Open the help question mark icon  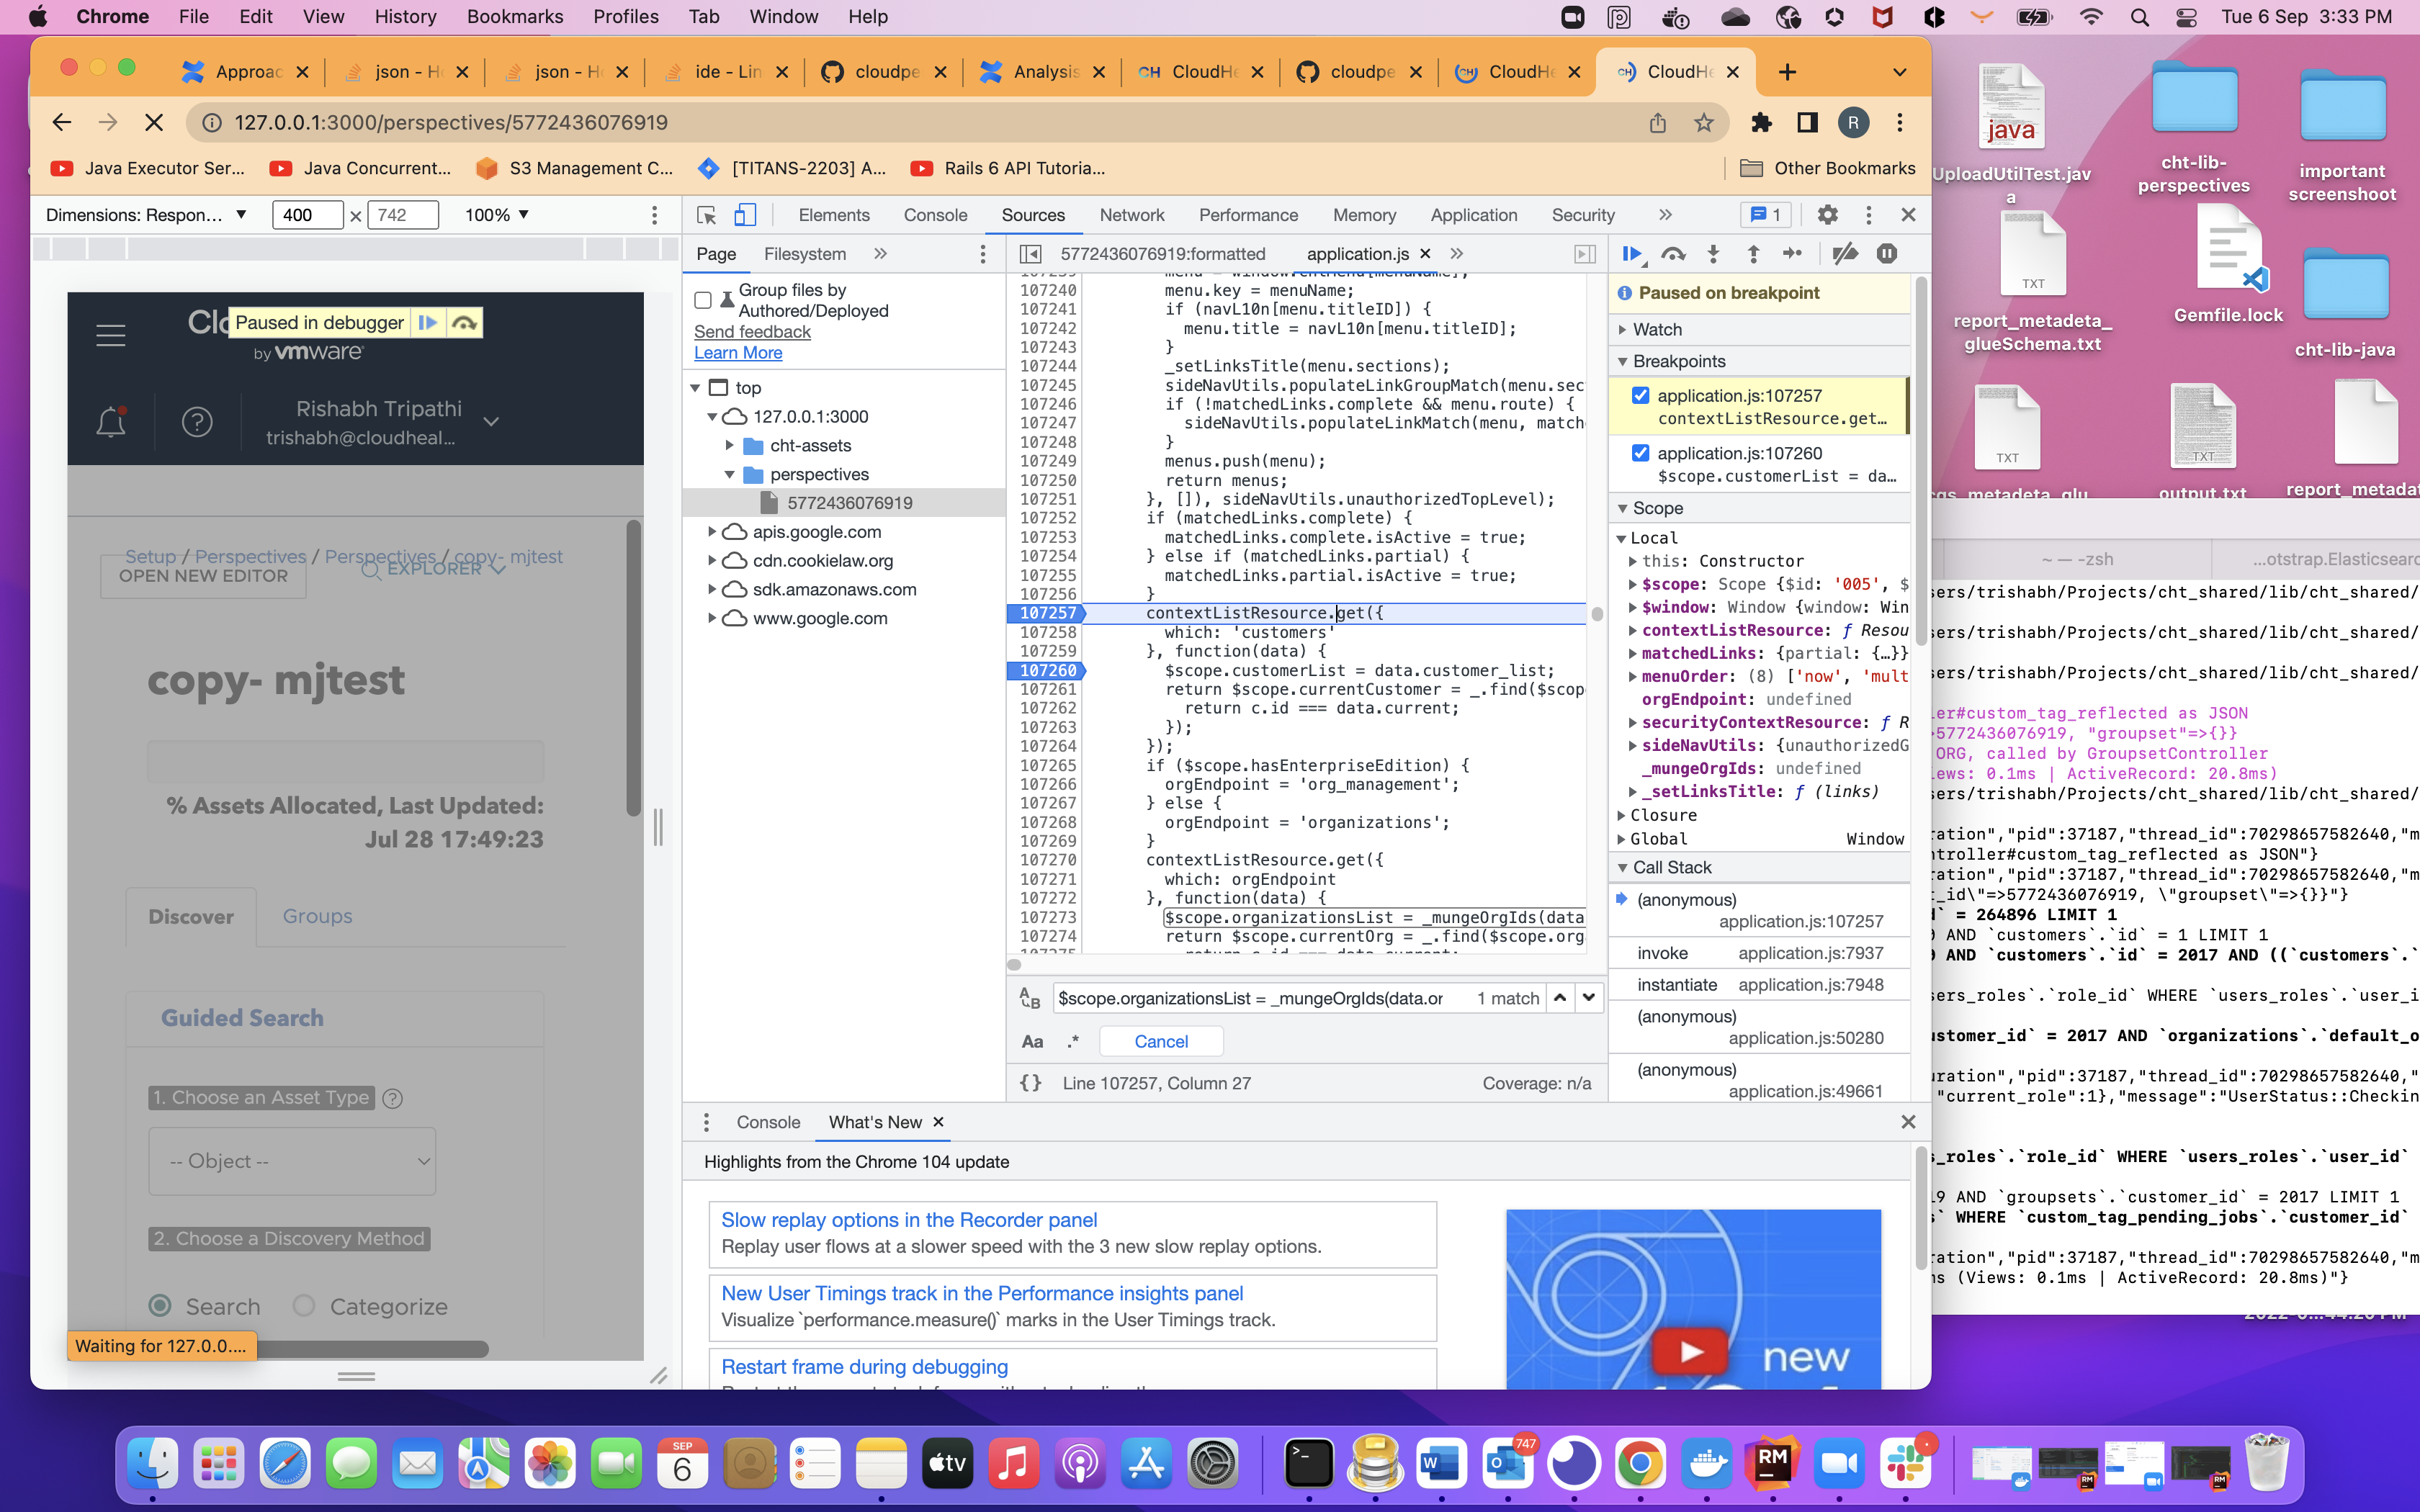(197, 422)
